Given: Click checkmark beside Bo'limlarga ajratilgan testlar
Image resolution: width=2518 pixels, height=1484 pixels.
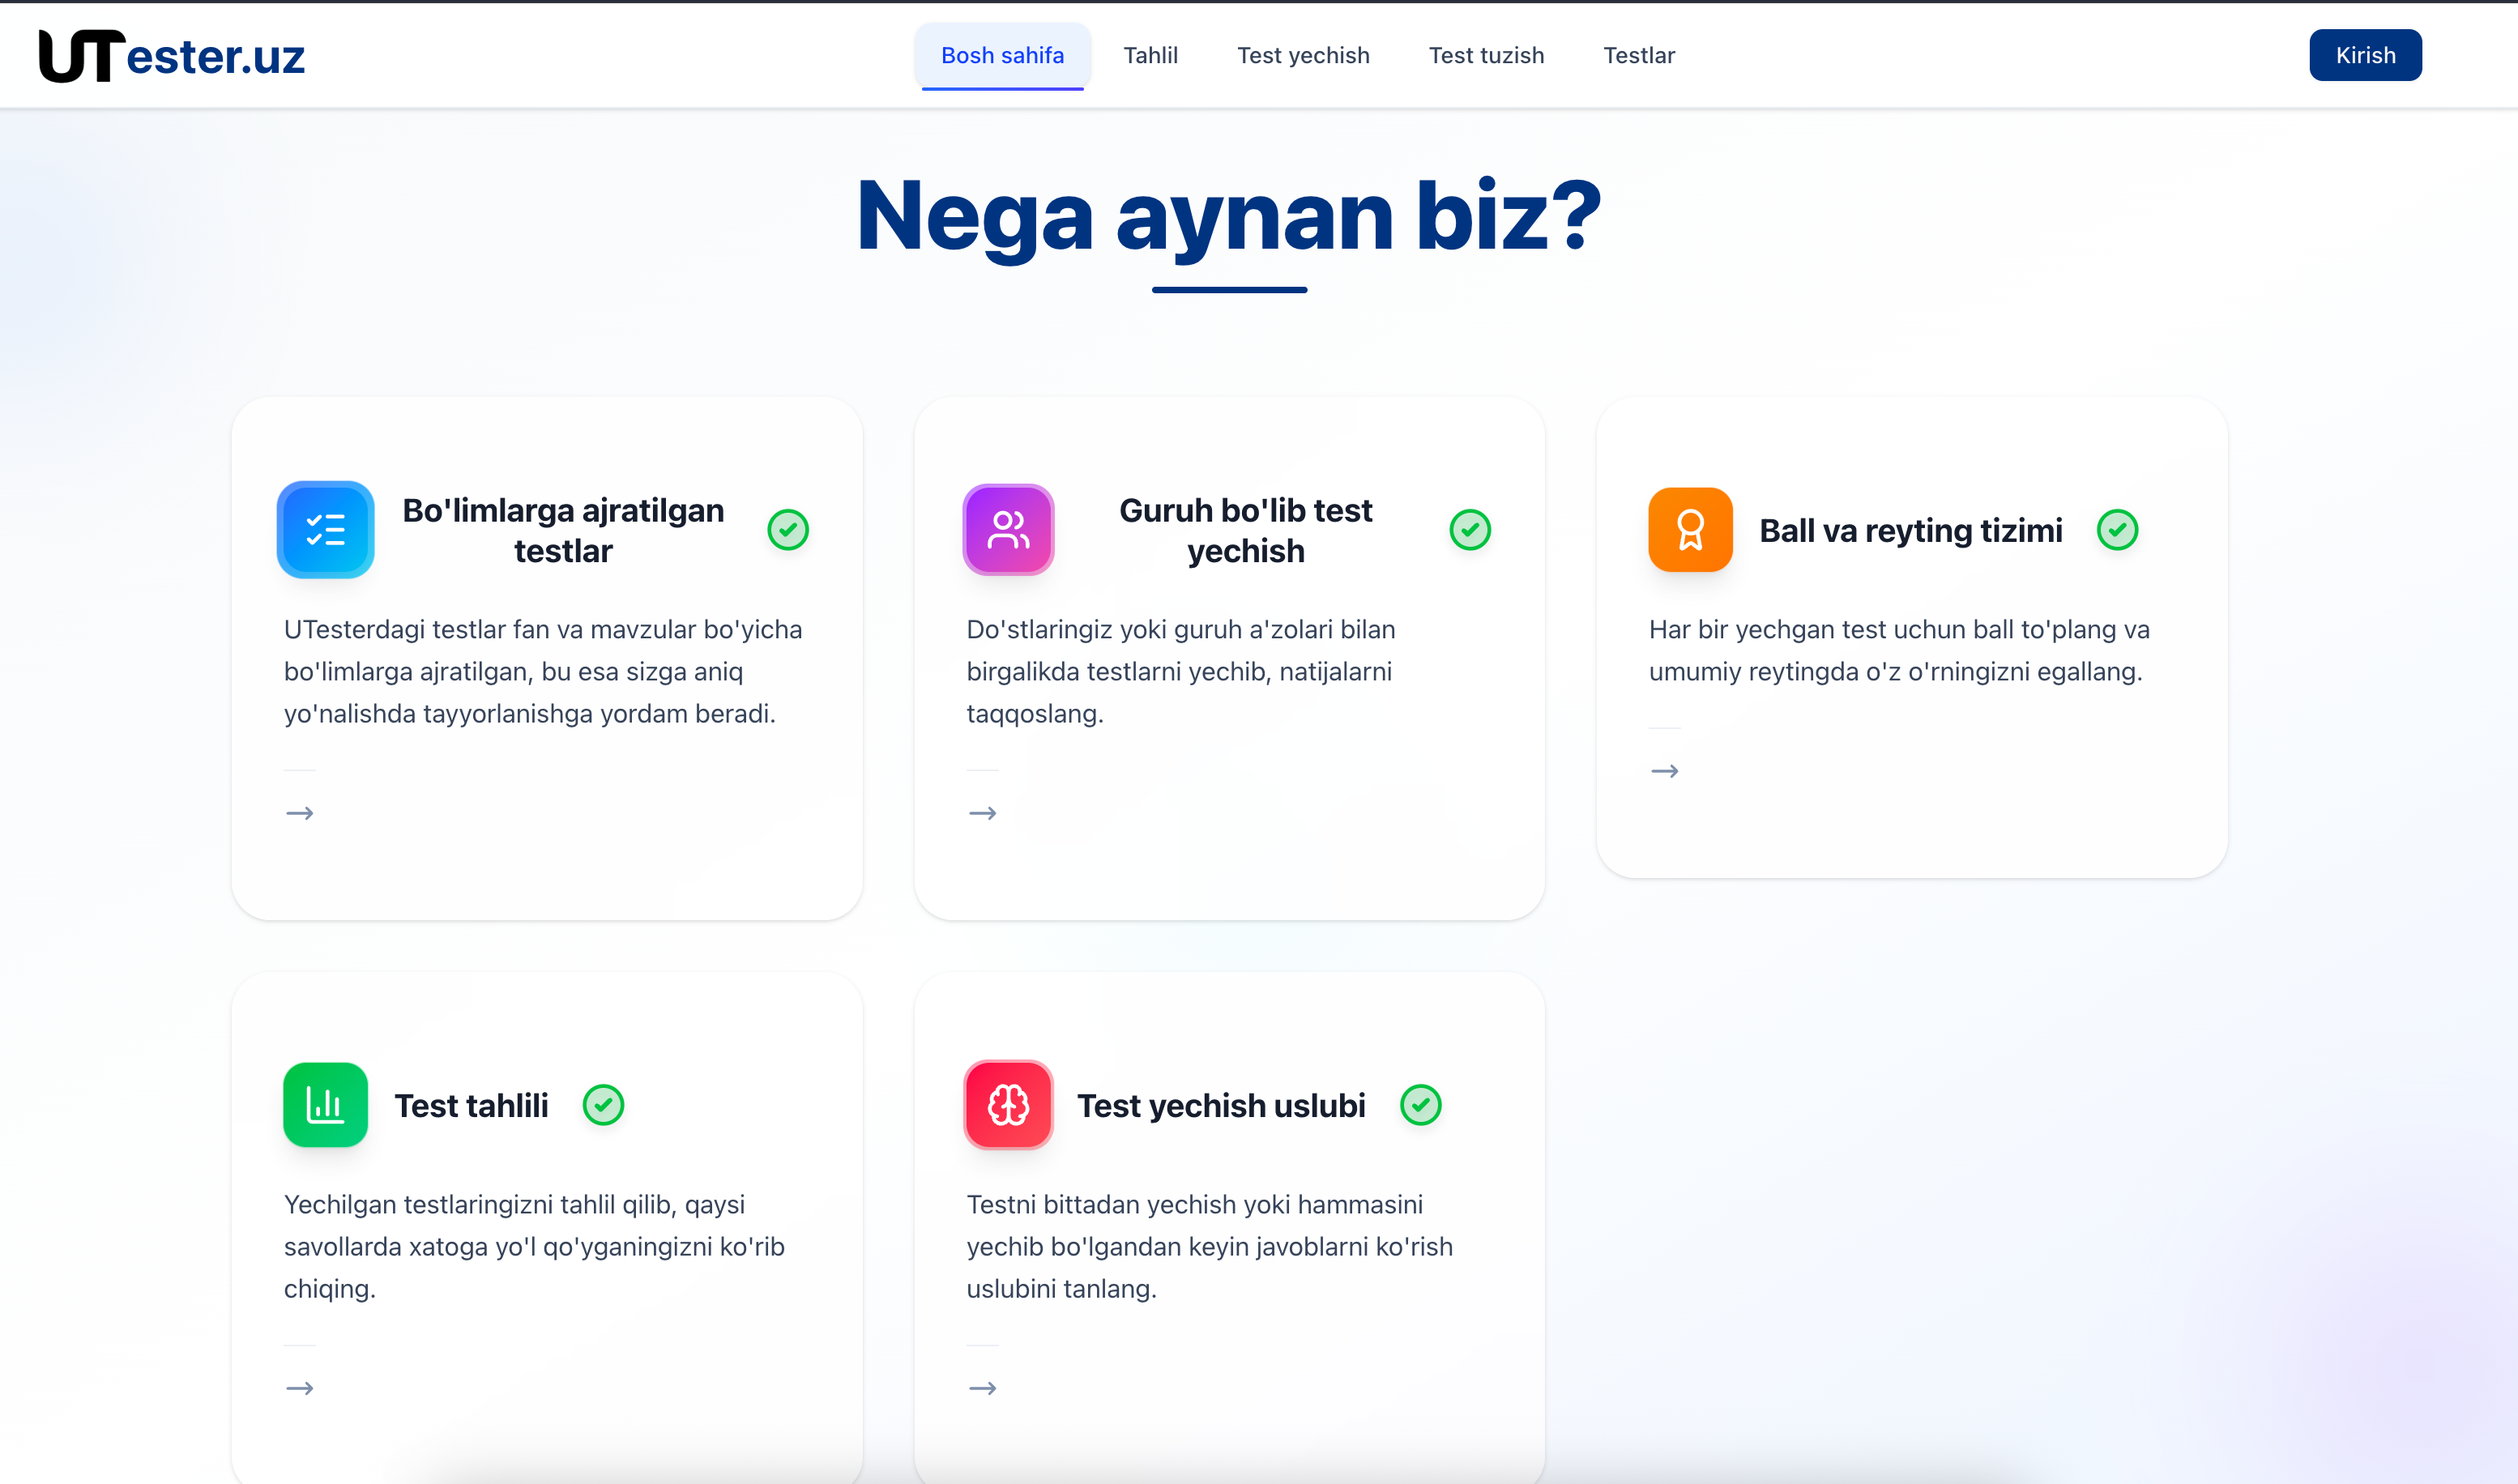Looking at the screenshot, I should [788, 530].
